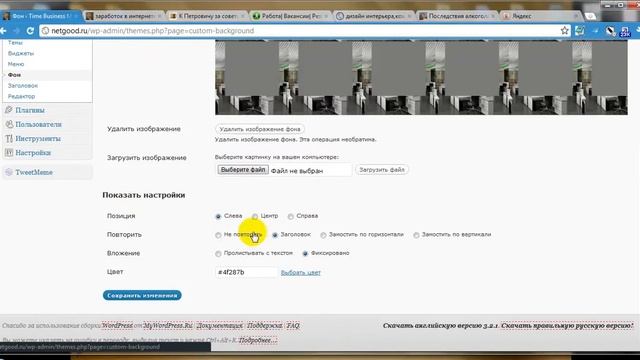Click the 'Сохранить изменения' save button
Screen dimensions: 640x360
tap(142, 295)
